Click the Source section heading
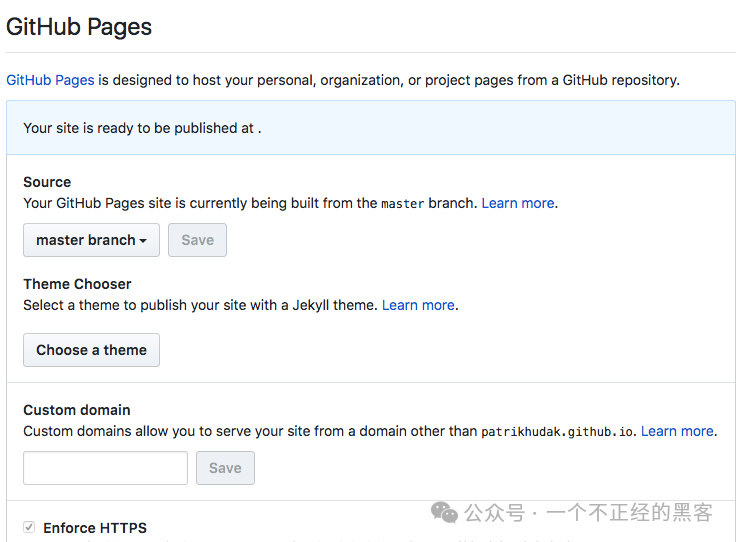 (47, 182)
